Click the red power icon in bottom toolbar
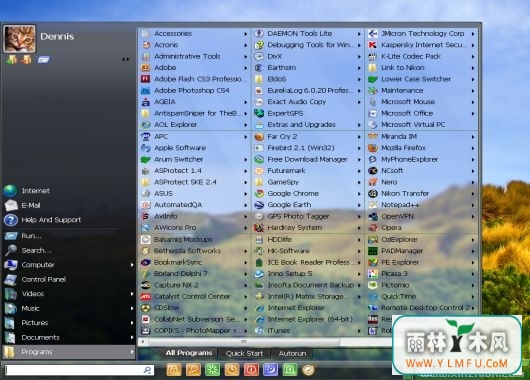This screenshot has height=380, width=530. point(251,370)
